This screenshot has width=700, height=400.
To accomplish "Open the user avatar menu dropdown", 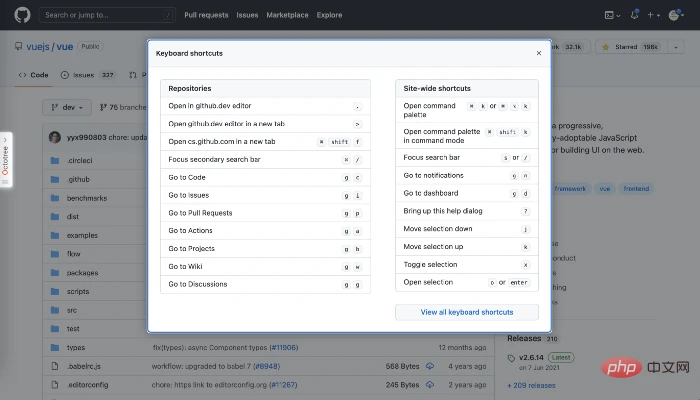I will (x=678, y=15).
